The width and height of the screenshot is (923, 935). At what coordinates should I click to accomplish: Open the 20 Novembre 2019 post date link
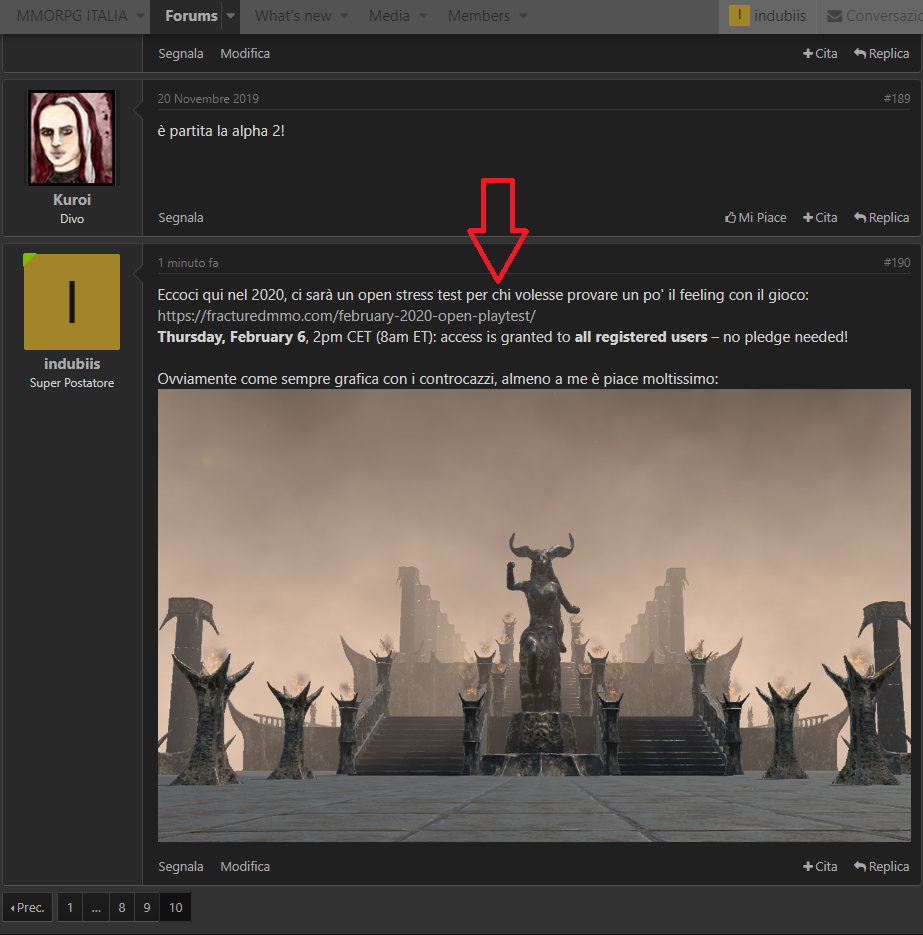click(208, 99)
